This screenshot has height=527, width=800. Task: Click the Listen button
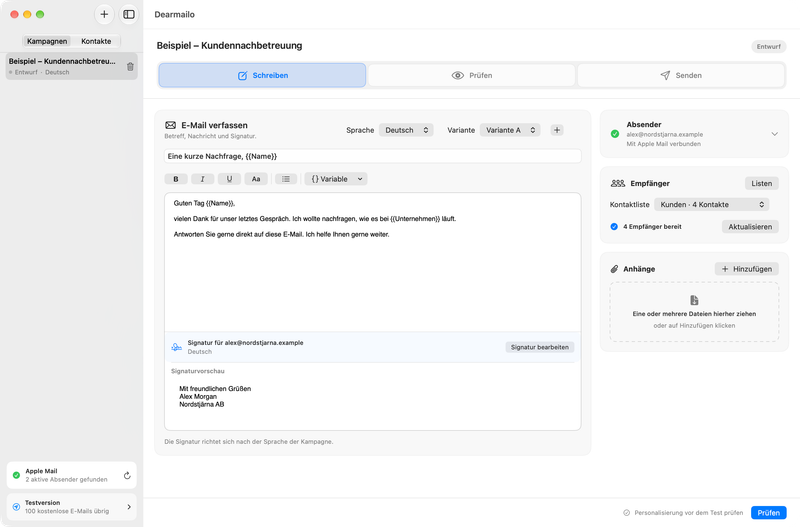[x=761, y=183]
